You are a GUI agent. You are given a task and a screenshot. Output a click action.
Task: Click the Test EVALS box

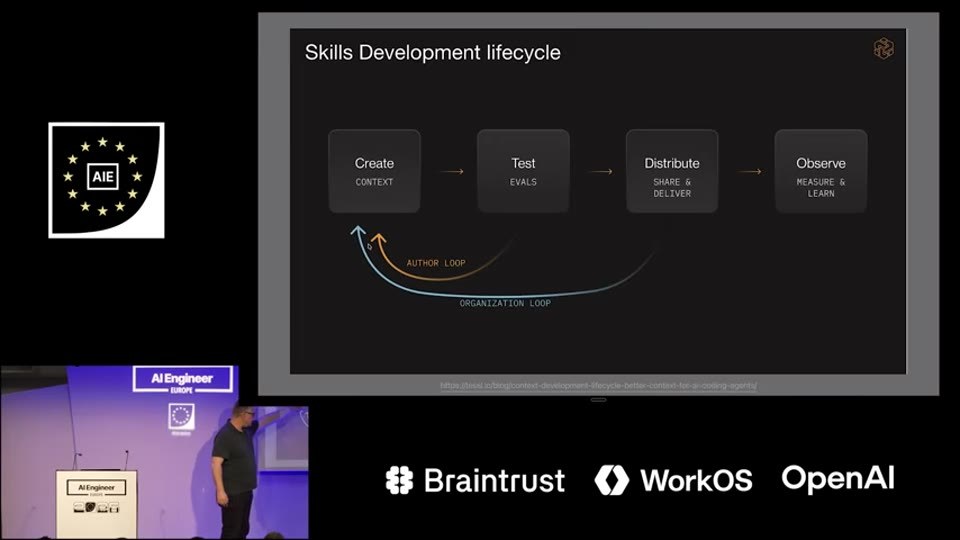[x=523, y=171]
